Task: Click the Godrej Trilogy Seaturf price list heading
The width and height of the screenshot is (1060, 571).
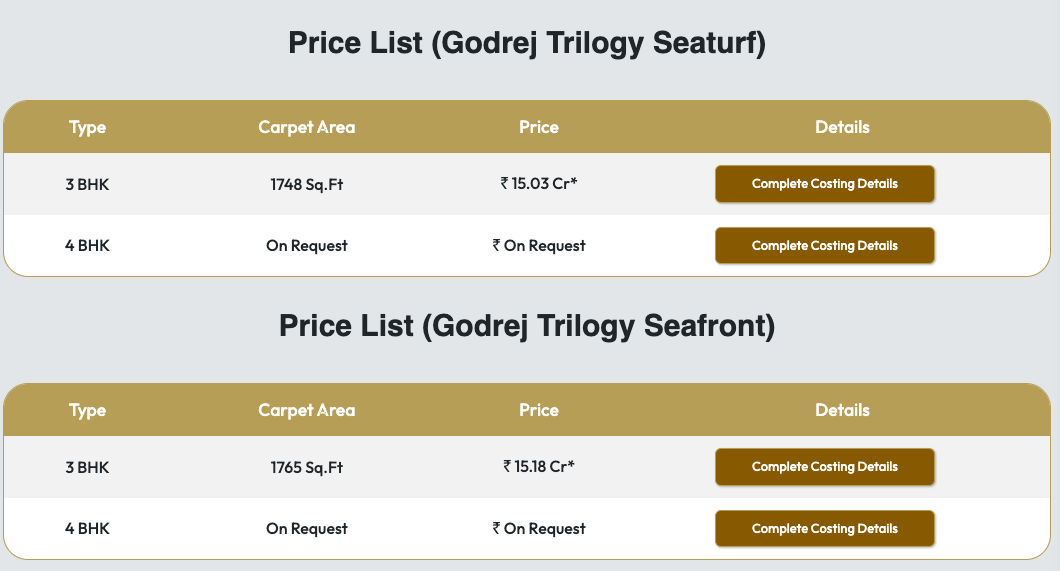Action: [527, 44]
